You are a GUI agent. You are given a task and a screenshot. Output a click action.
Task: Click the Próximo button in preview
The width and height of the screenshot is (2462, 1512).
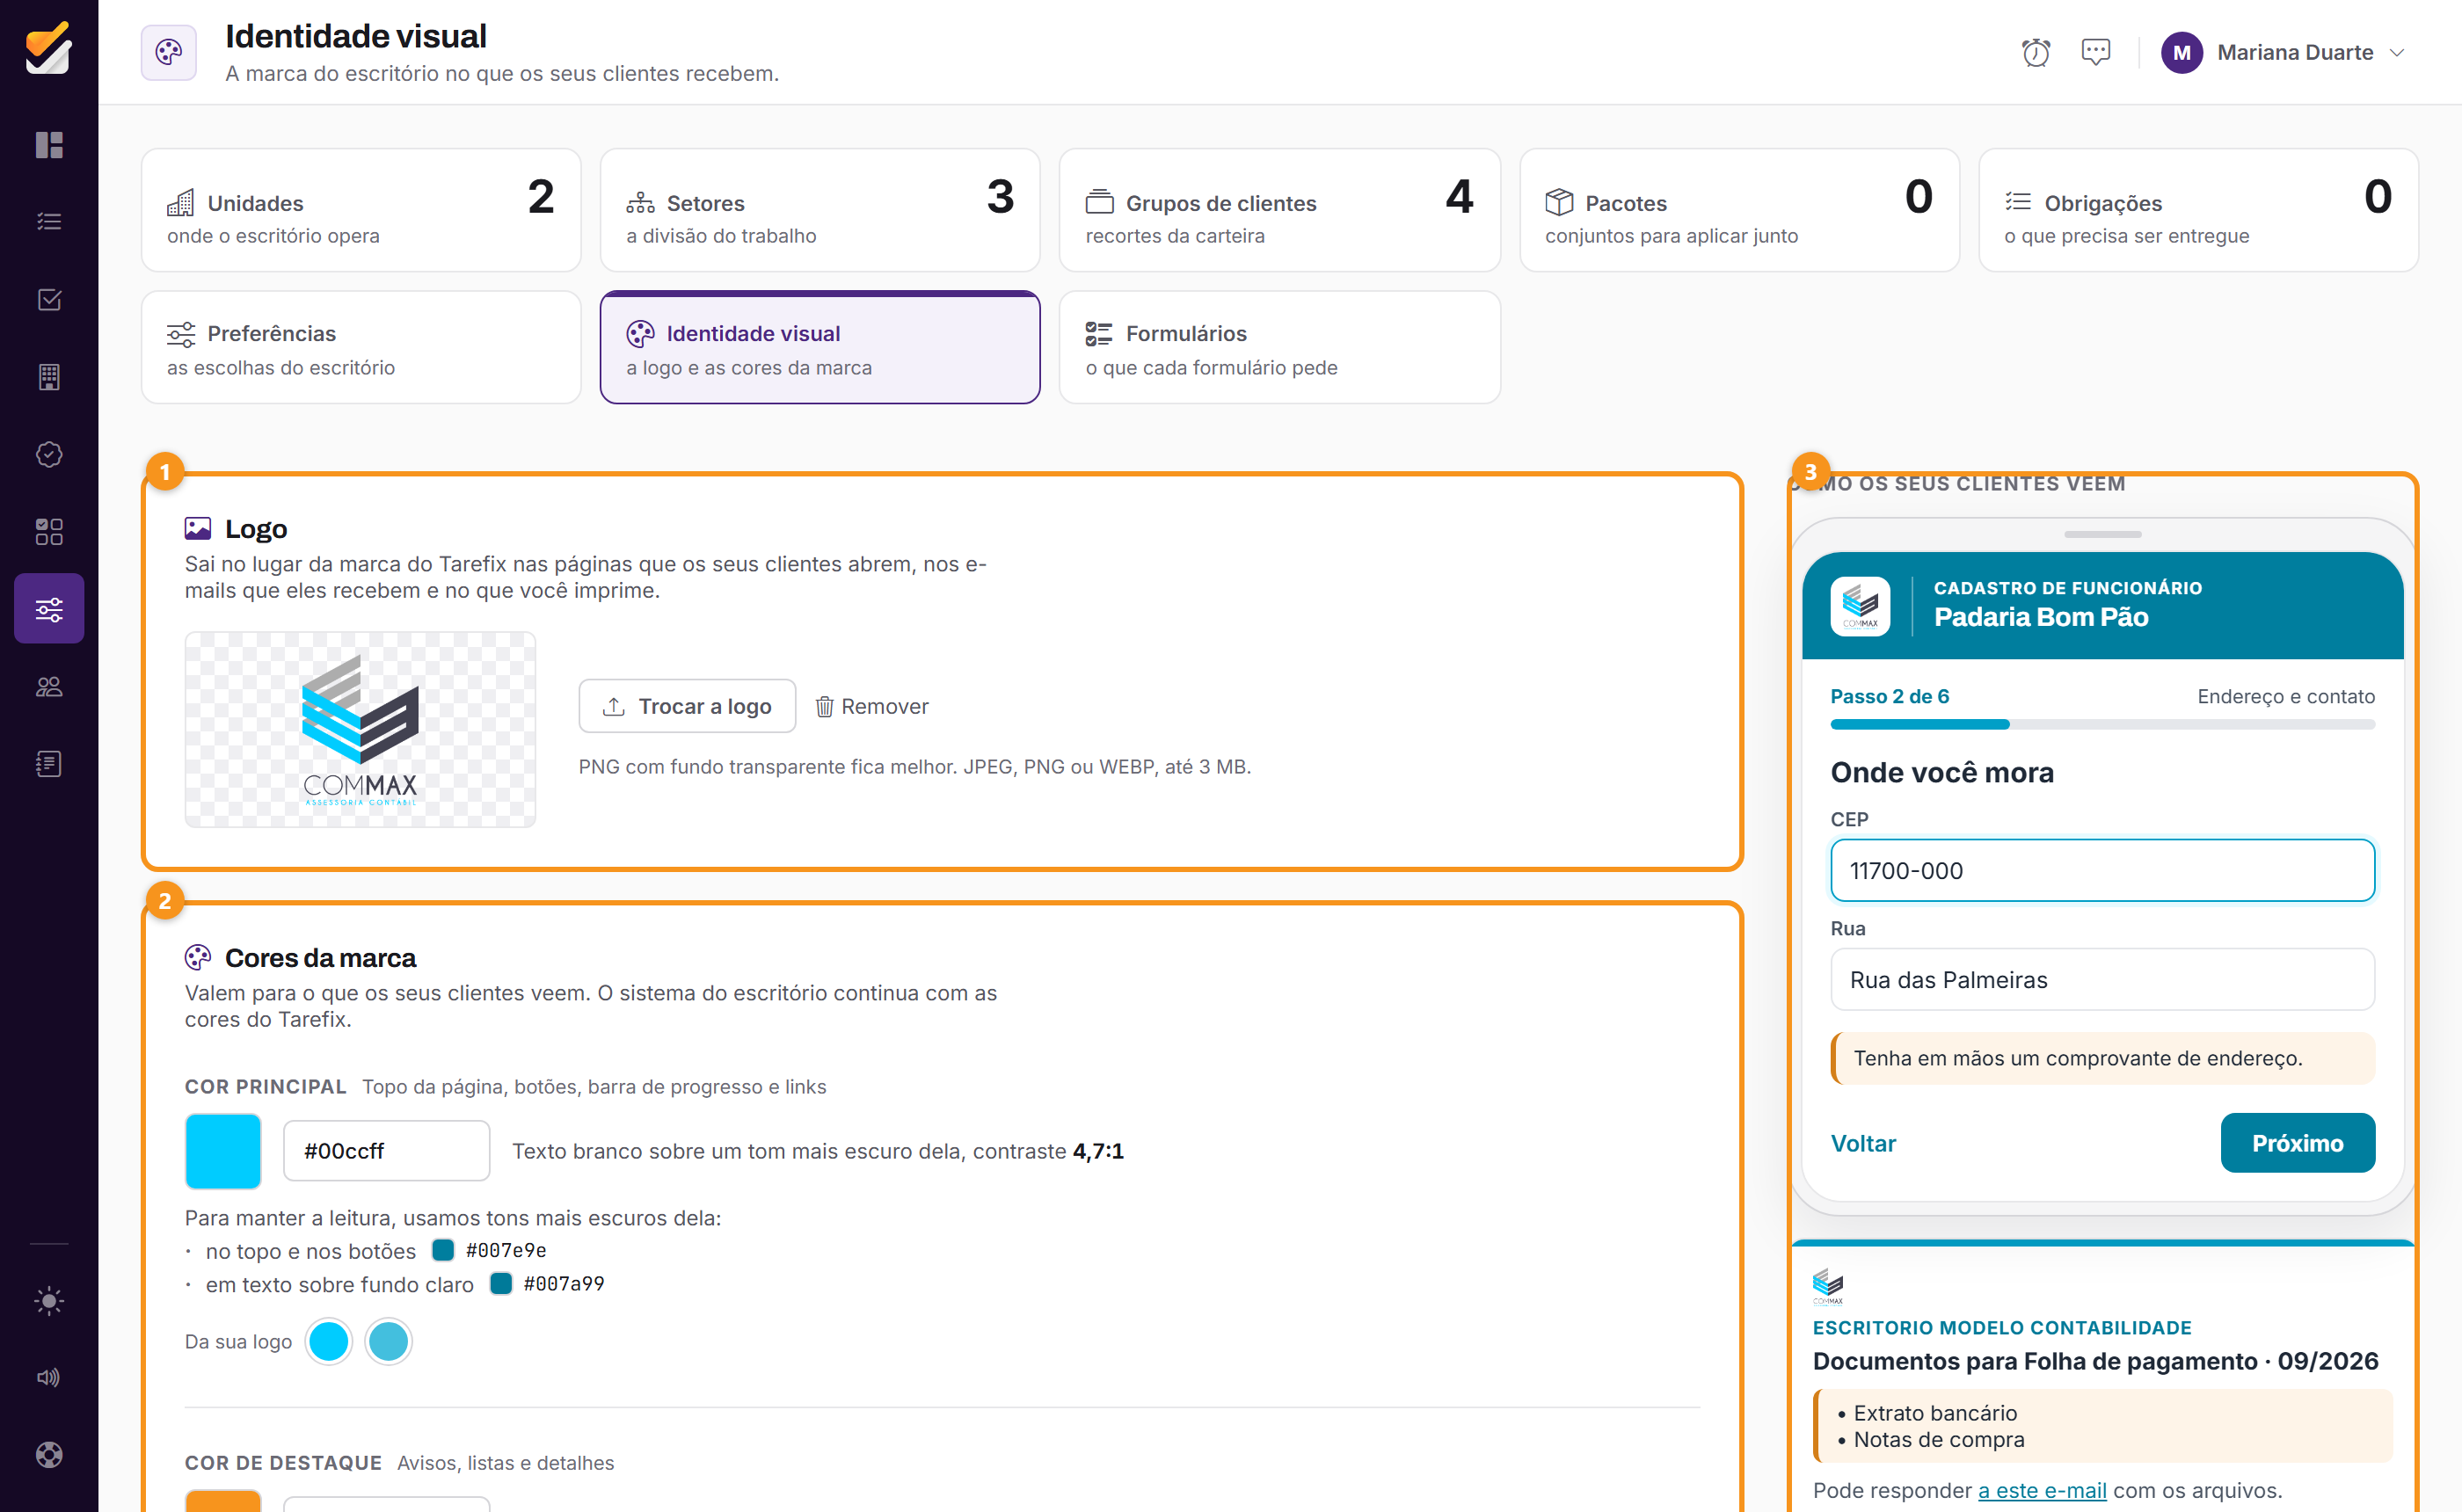click(x=2297, y=1143)
